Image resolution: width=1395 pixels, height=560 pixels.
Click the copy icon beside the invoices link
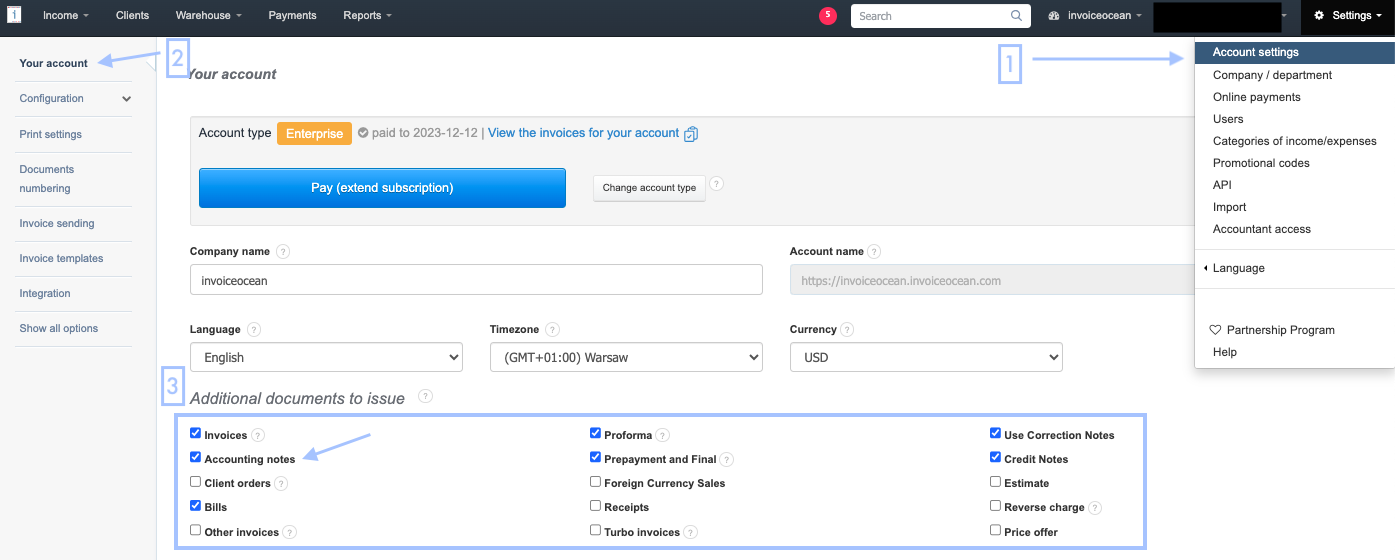691,134
